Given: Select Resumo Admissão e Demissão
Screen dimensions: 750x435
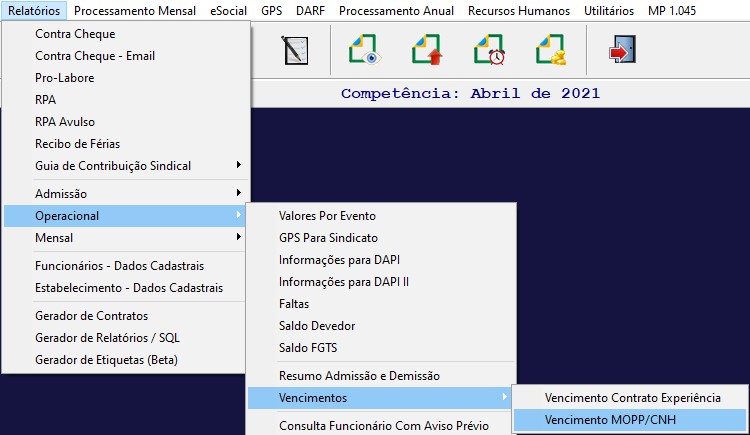Looking at the screenshot, I should coord(381,376).
